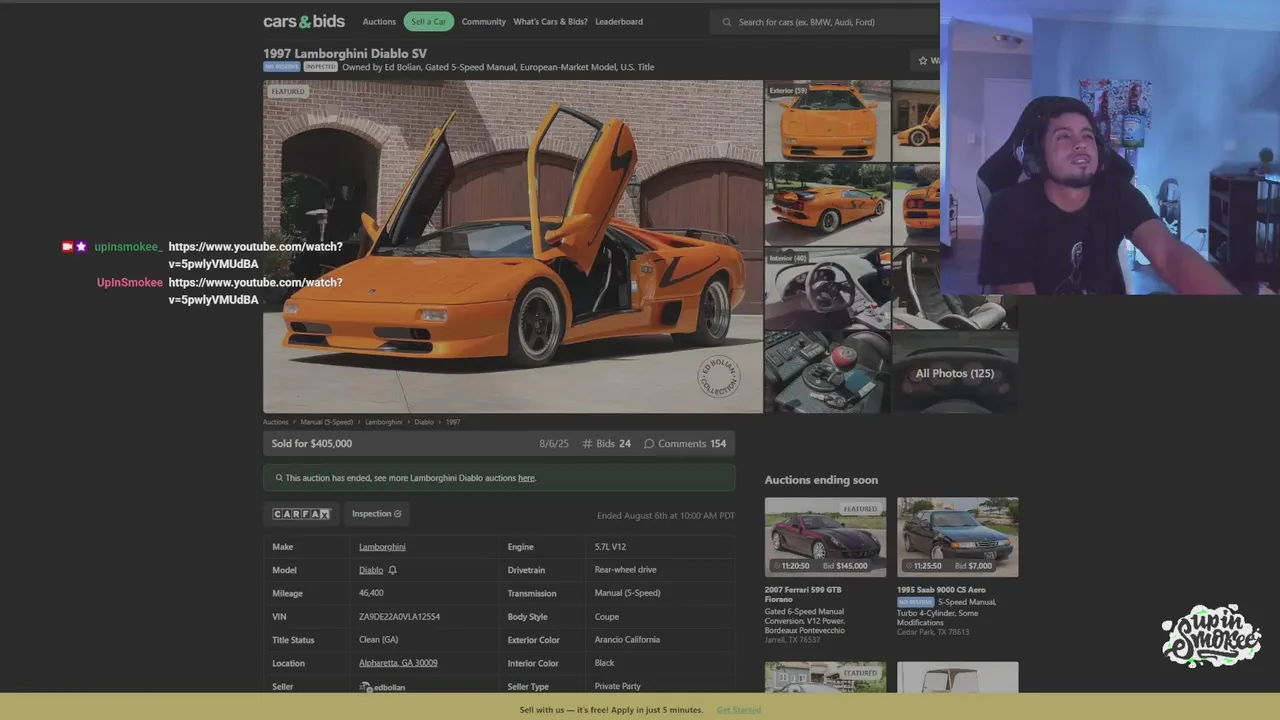1280x720 pixels.
Task: Click the clock icon on the Ferrari 599 card
Action: pyautogui.click(x=776, y=566)
